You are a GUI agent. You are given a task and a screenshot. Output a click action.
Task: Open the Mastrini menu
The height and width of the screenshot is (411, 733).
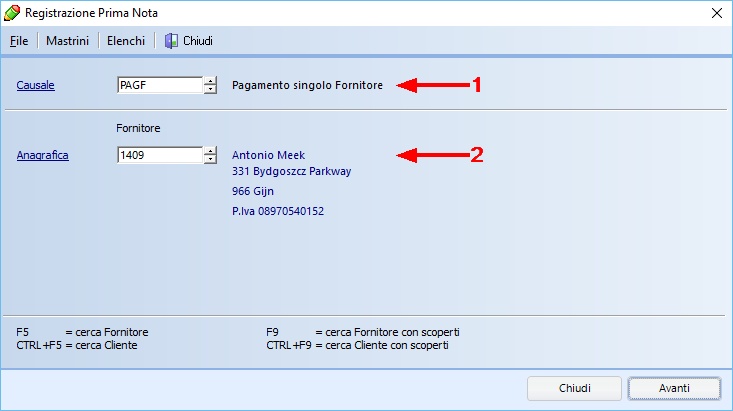tap(67, 41)
